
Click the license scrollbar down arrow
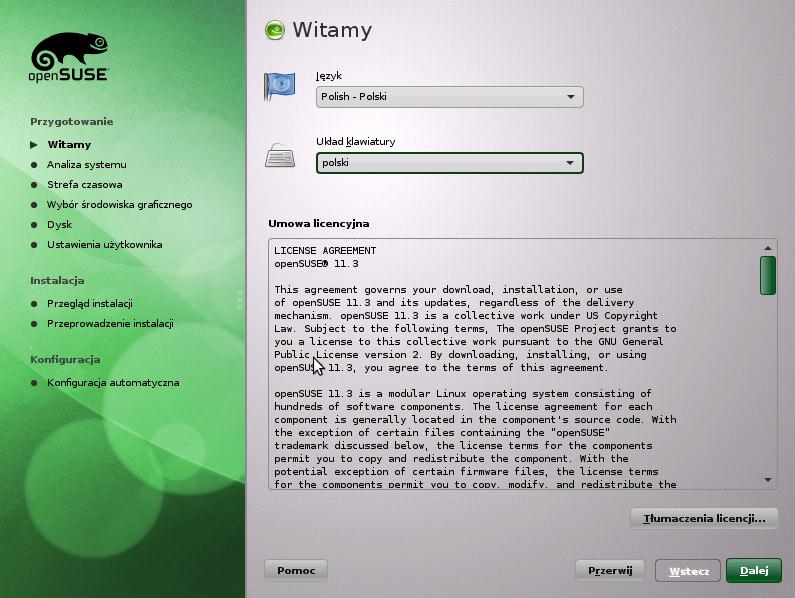pos(768,479)
